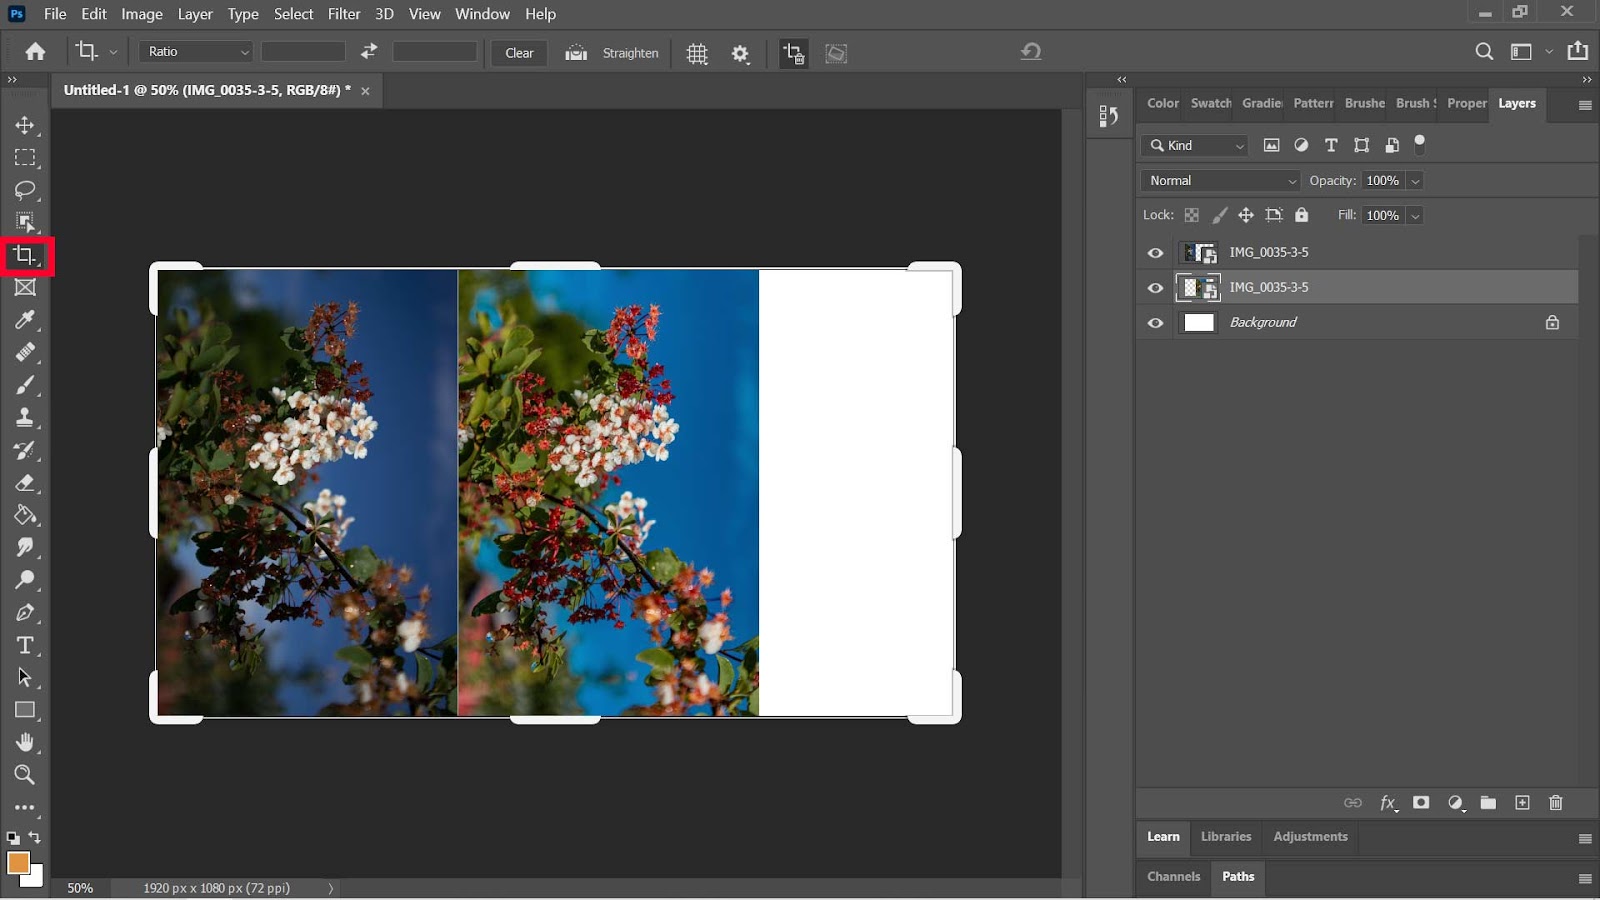Select the Move tool
The image size is (1600, 900).
(25, 125)
